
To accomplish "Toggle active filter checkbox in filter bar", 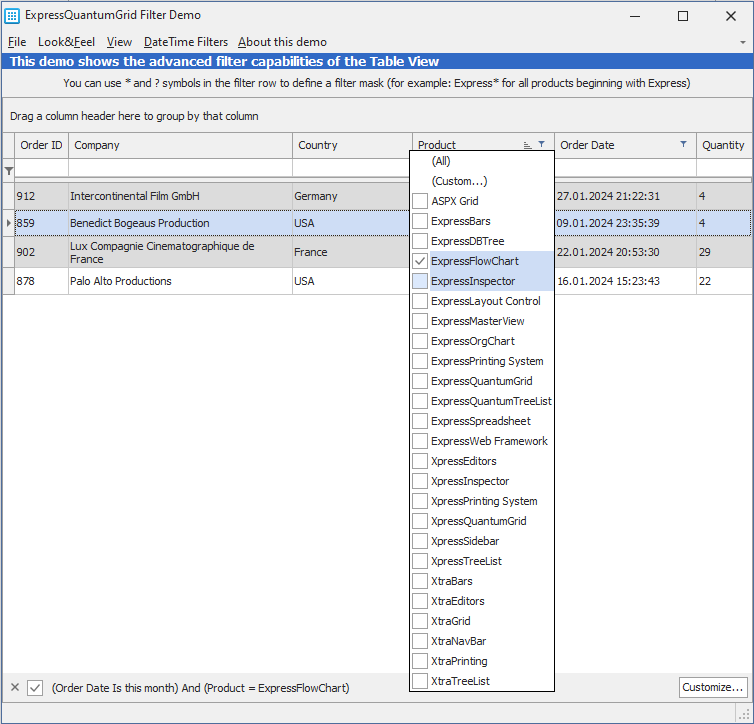I will point(35,688).
